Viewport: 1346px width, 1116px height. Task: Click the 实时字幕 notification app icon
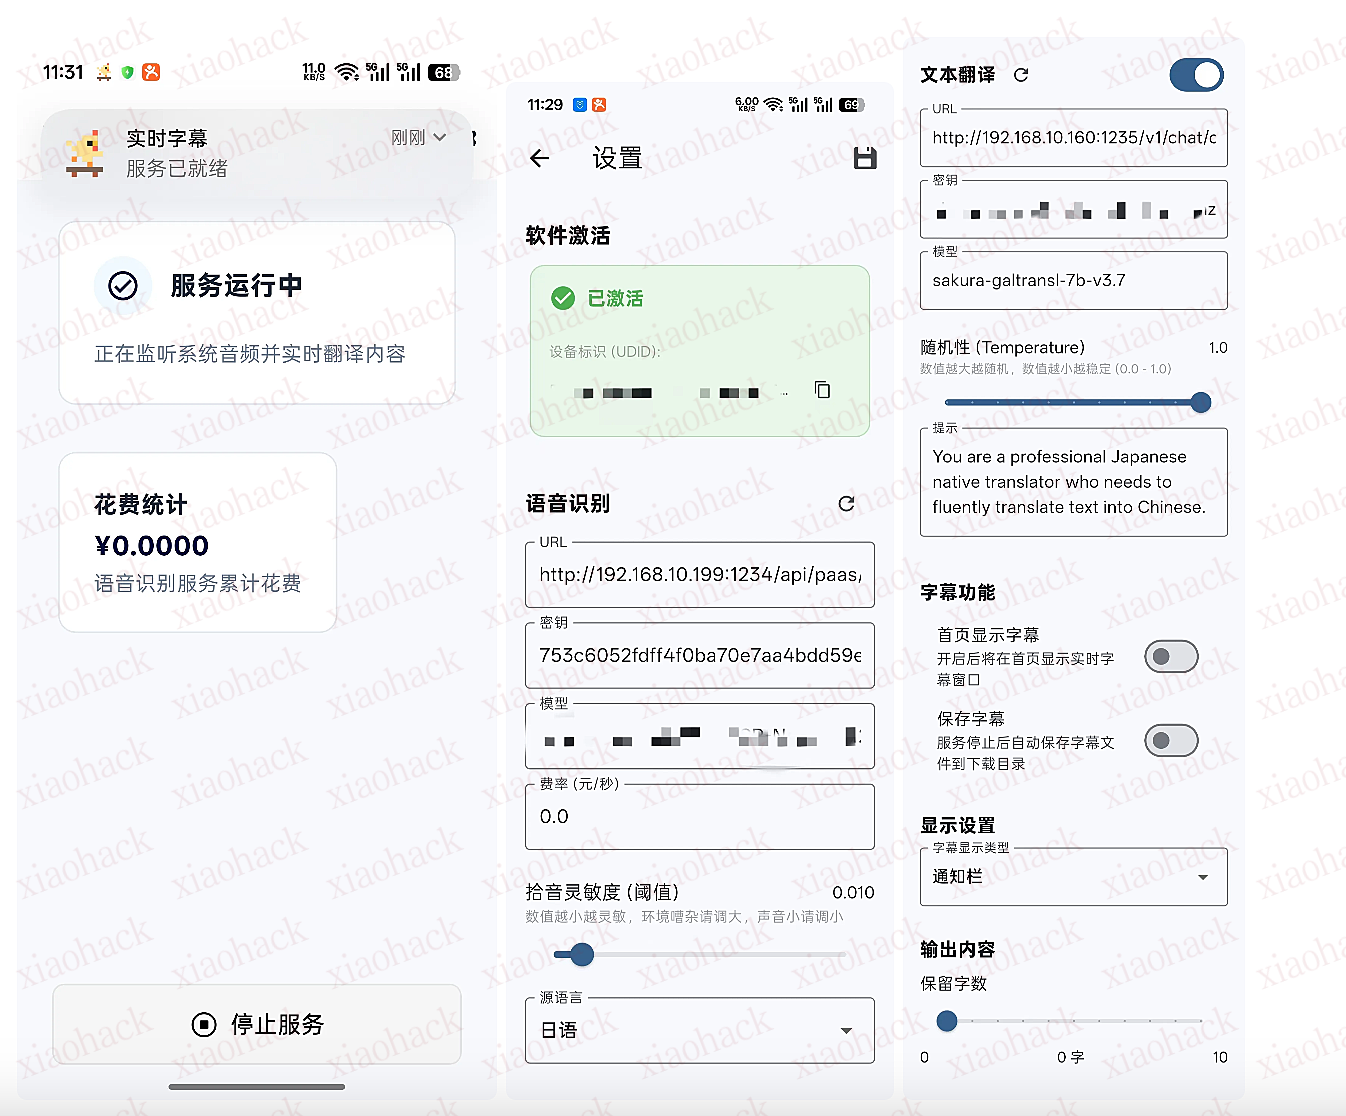pos(85,153)
